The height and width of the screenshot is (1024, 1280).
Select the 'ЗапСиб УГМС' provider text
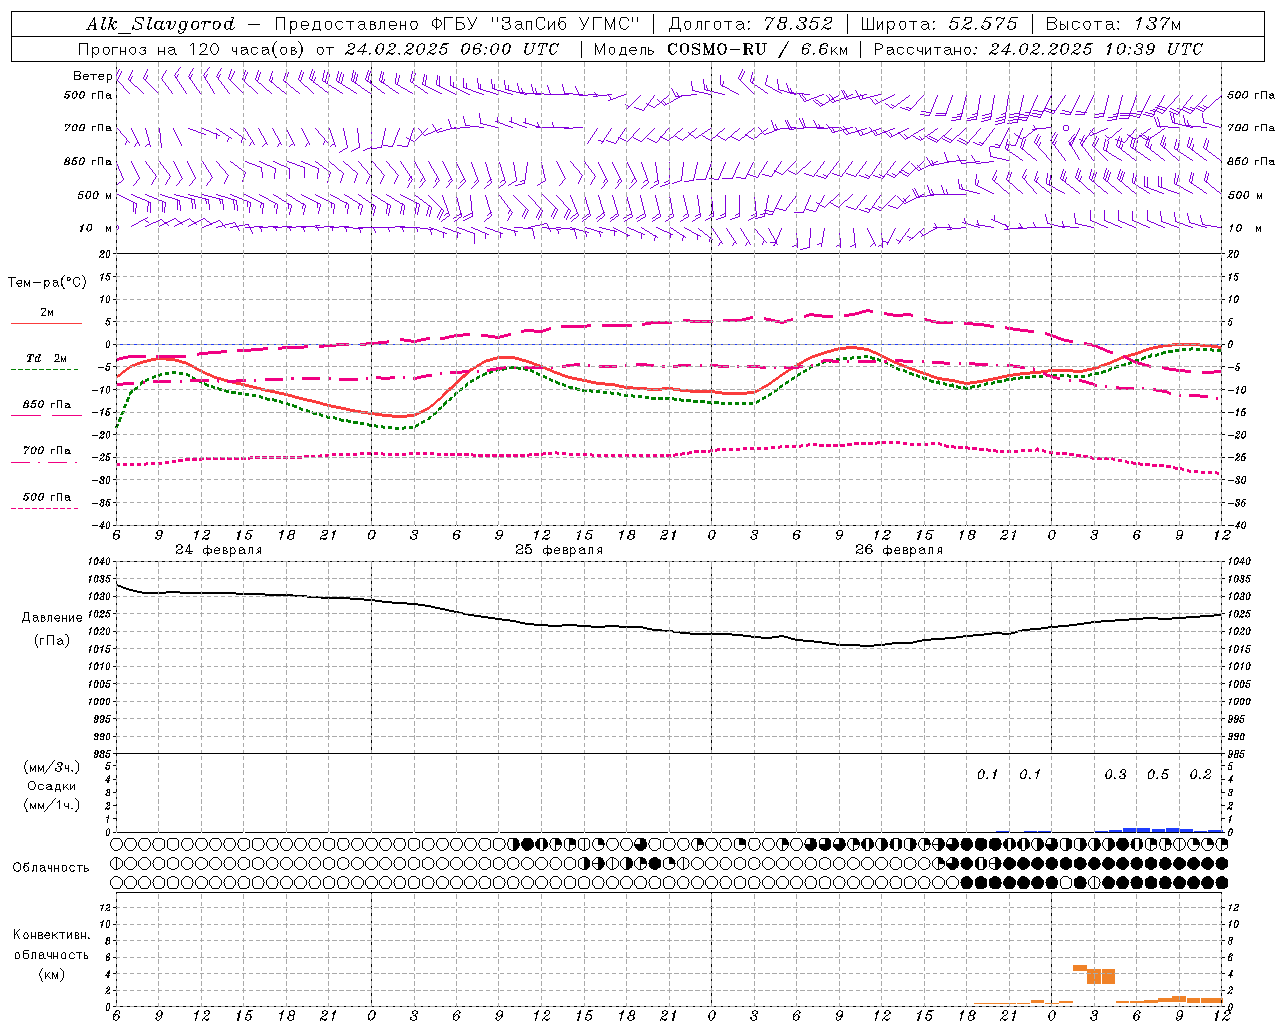(x=567, y=24)
